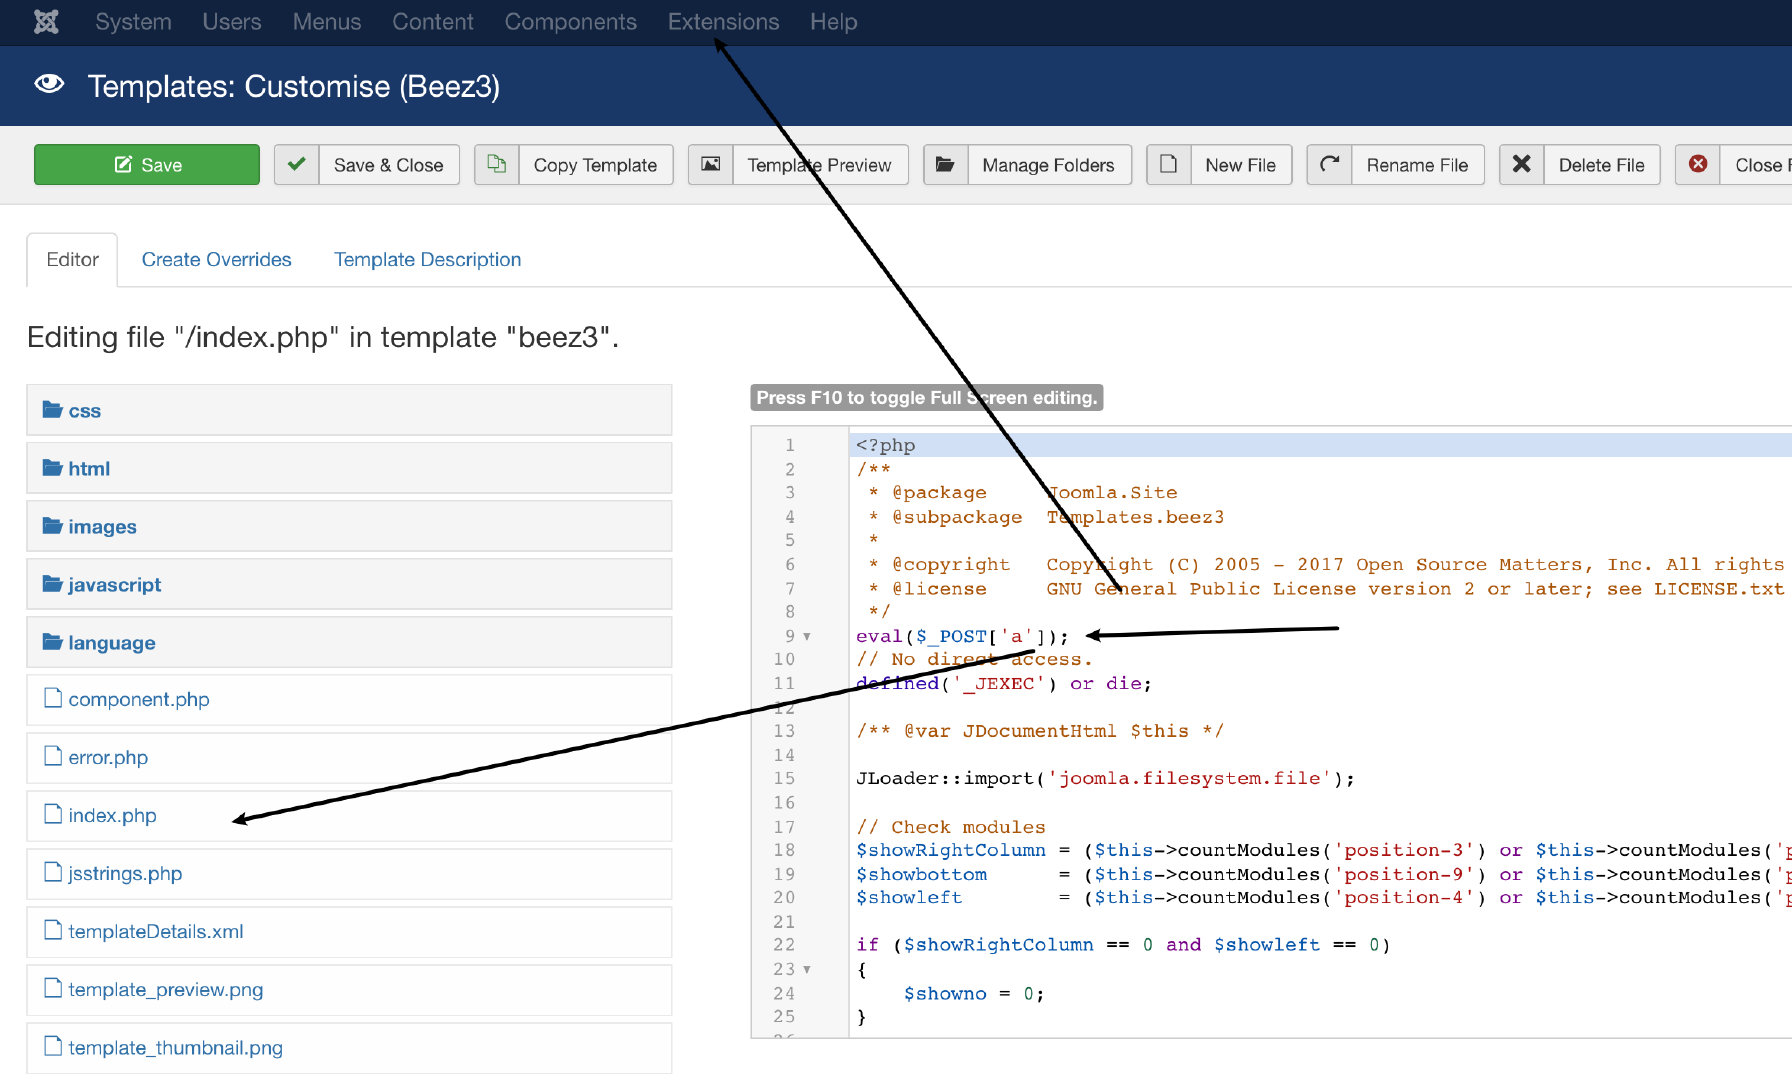Expand the css folder

click(x=349, y=410)
